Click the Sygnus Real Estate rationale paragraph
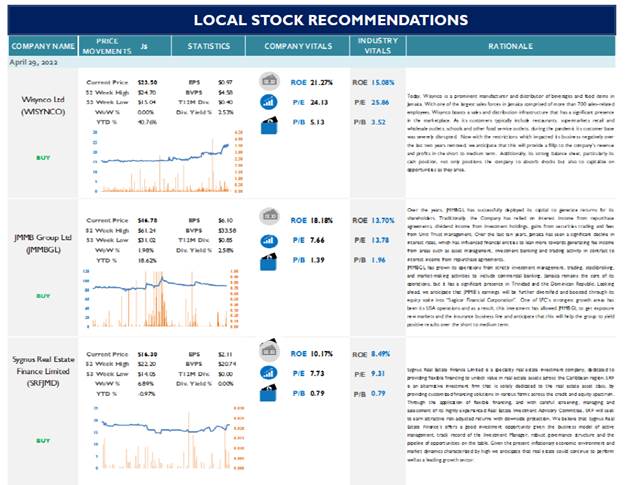The image size is (634, 485). (511, 415)
